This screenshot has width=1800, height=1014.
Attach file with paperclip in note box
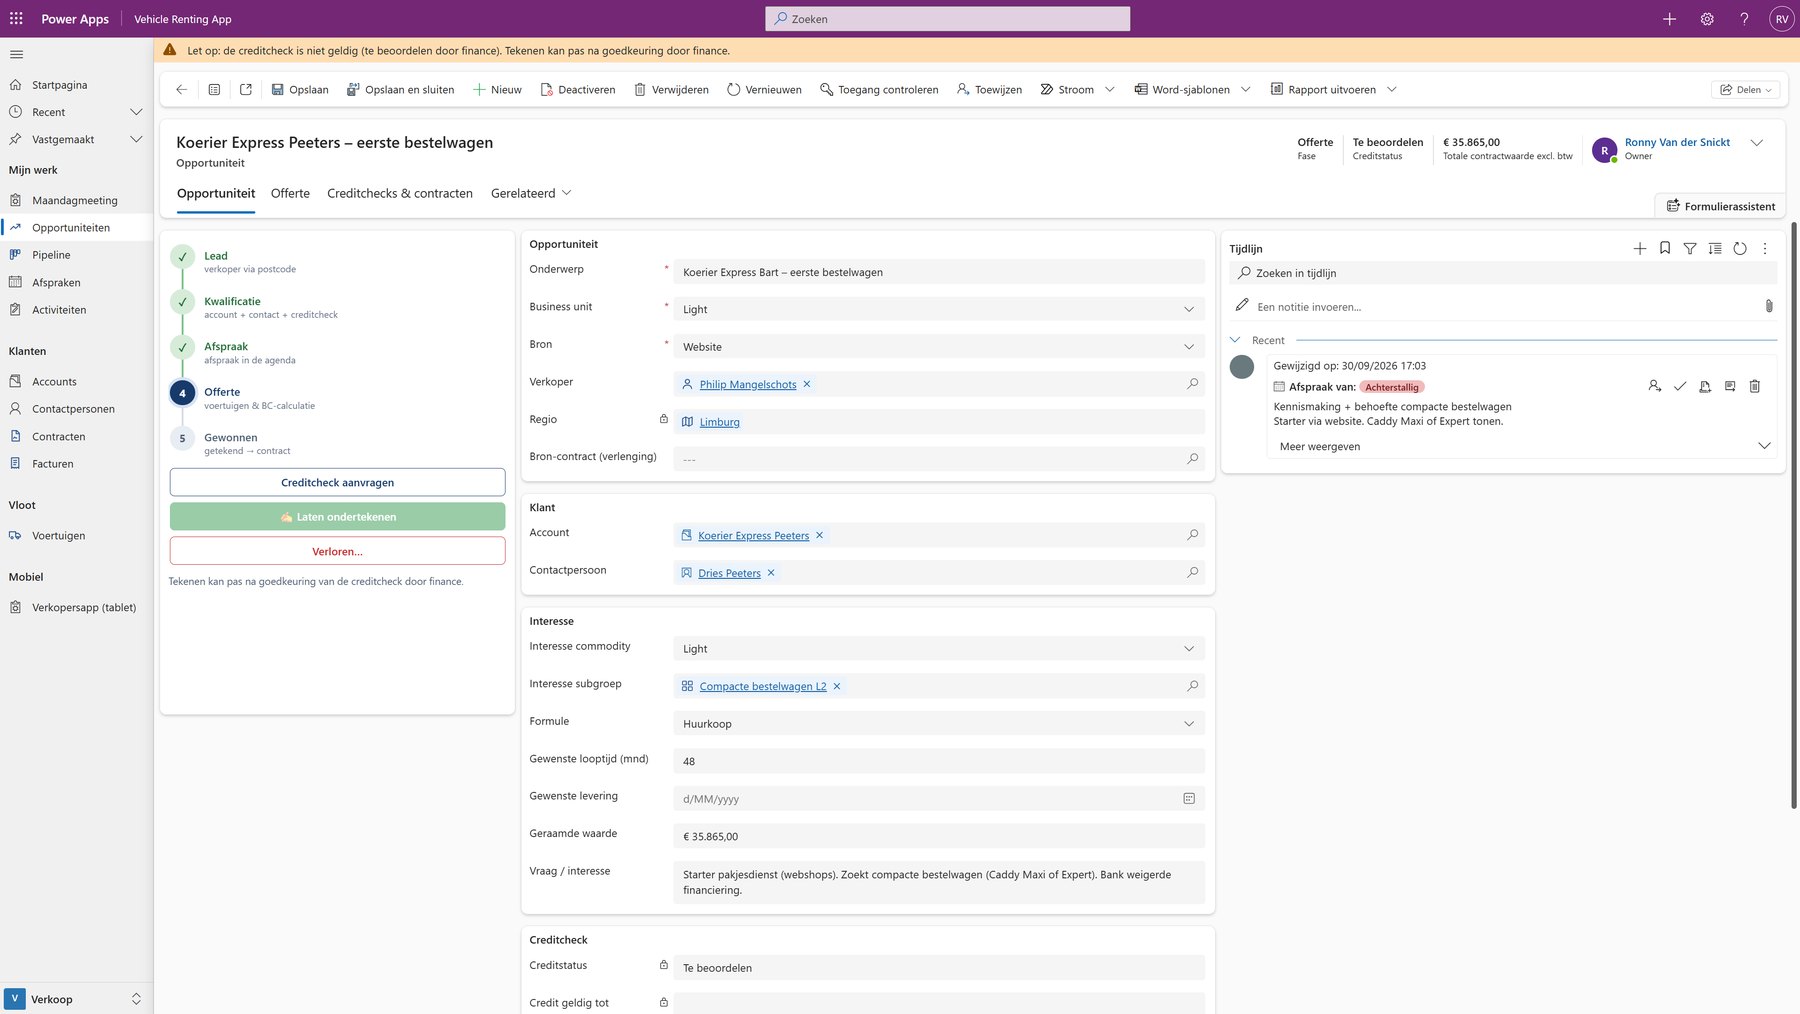tap(1768, 306)
